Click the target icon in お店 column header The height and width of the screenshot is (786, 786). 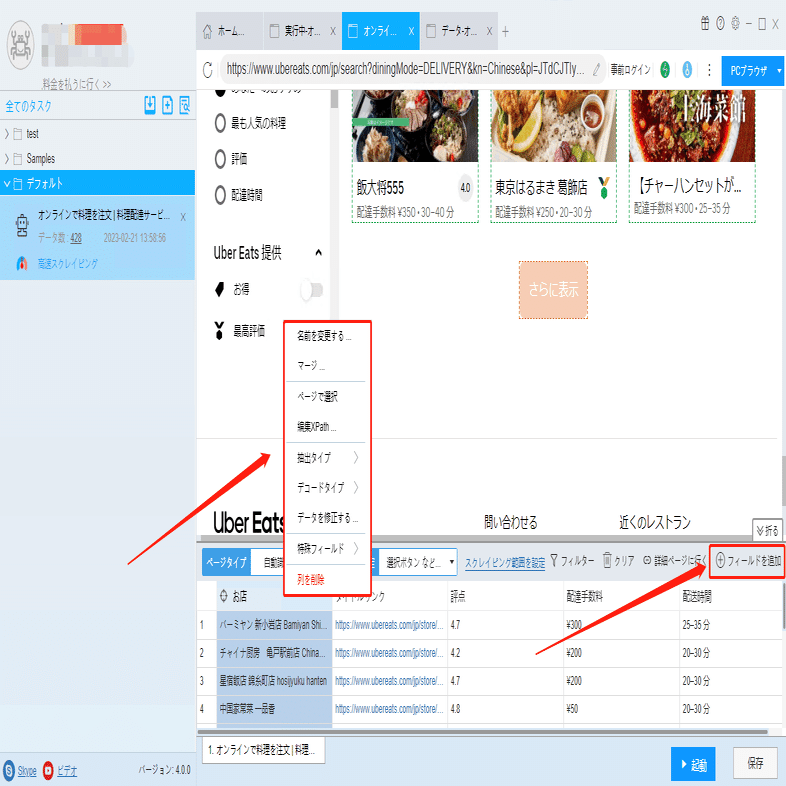coord(224,596)
